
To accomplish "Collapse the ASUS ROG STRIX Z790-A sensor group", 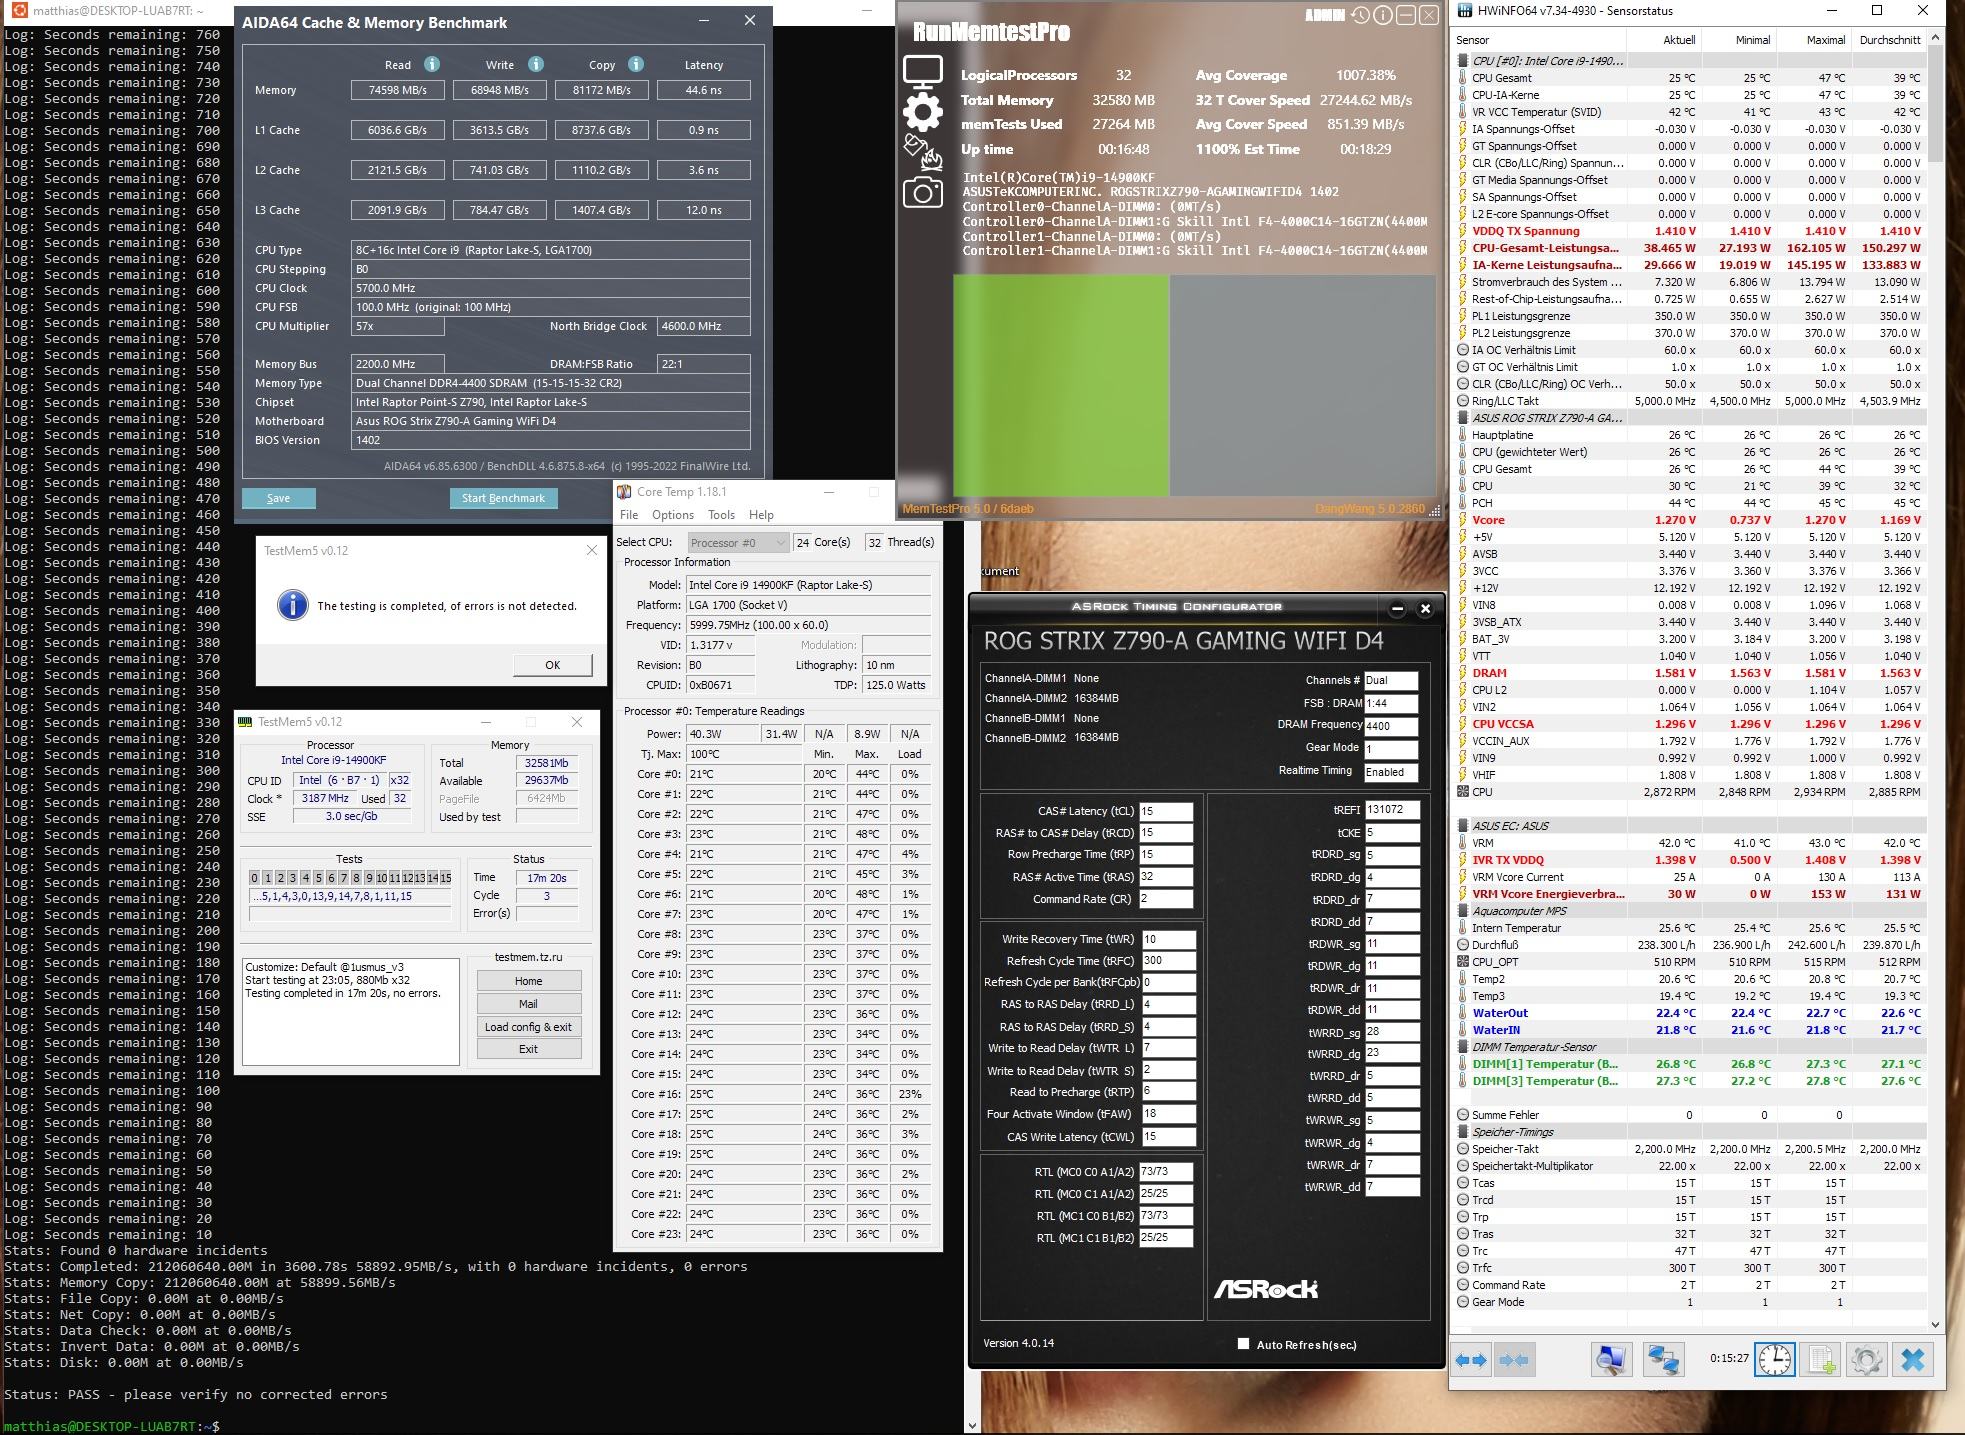I will click(1463, 418).
